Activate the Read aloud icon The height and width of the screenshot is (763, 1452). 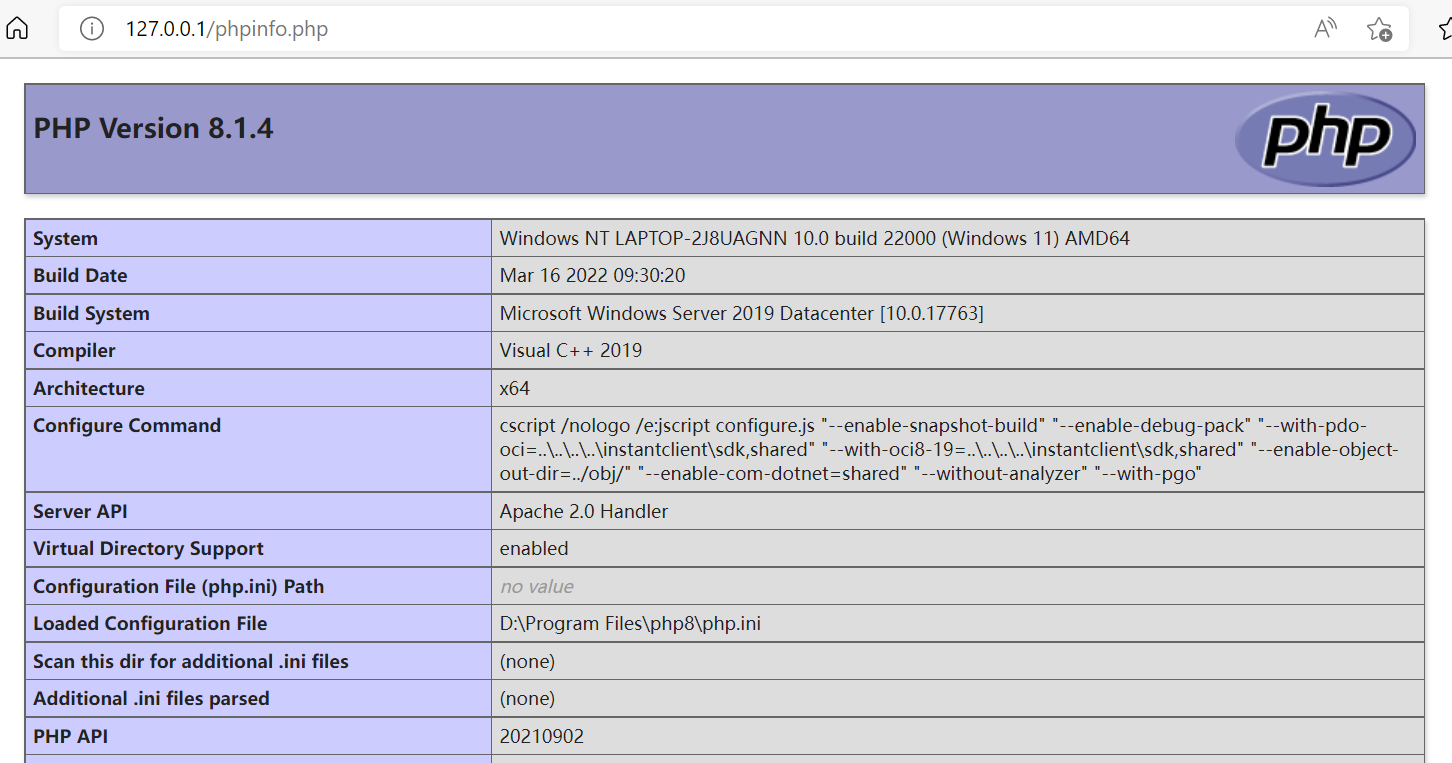(1325, 29)
